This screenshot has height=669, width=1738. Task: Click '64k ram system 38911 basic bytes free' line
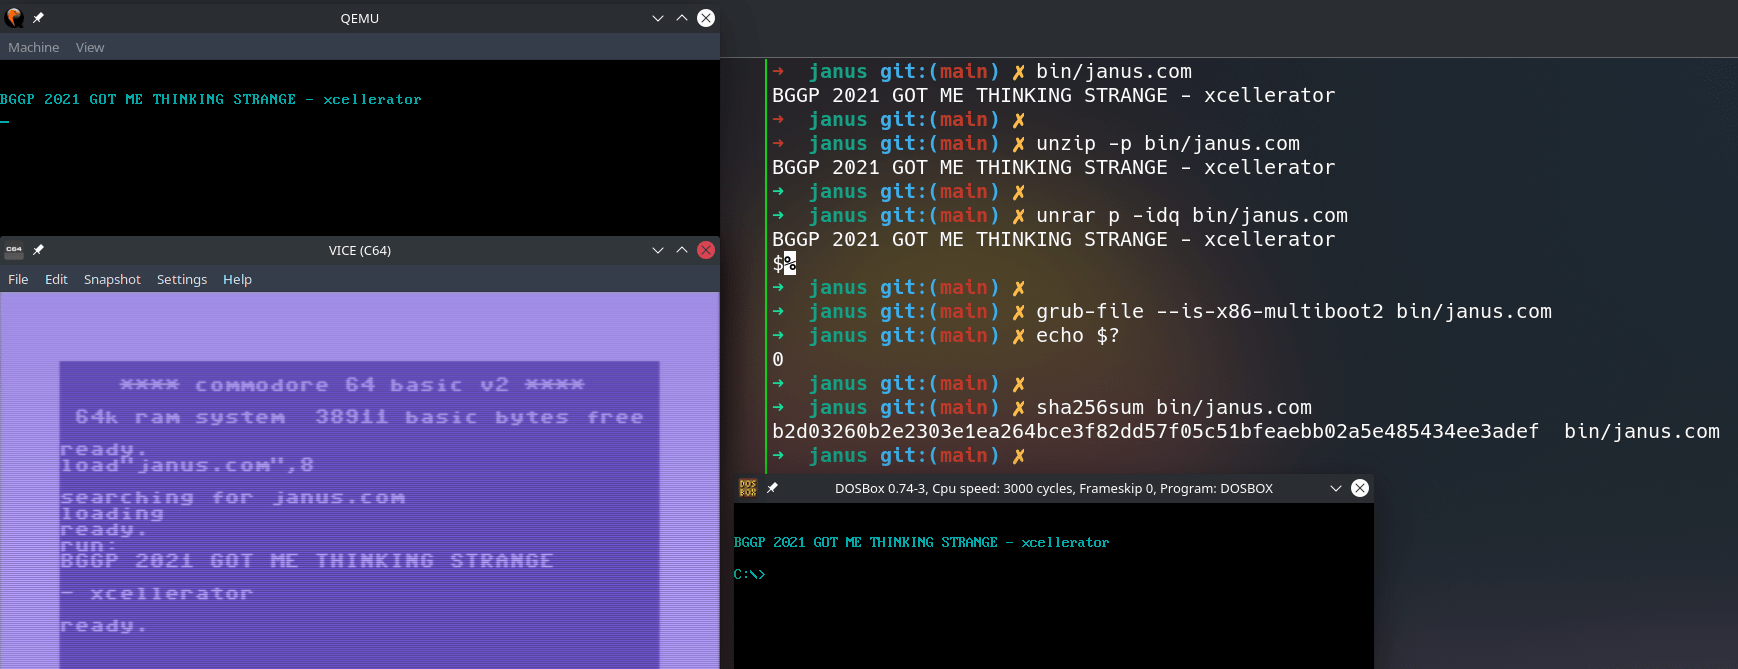pyautogui.click(x=359, y=417)
